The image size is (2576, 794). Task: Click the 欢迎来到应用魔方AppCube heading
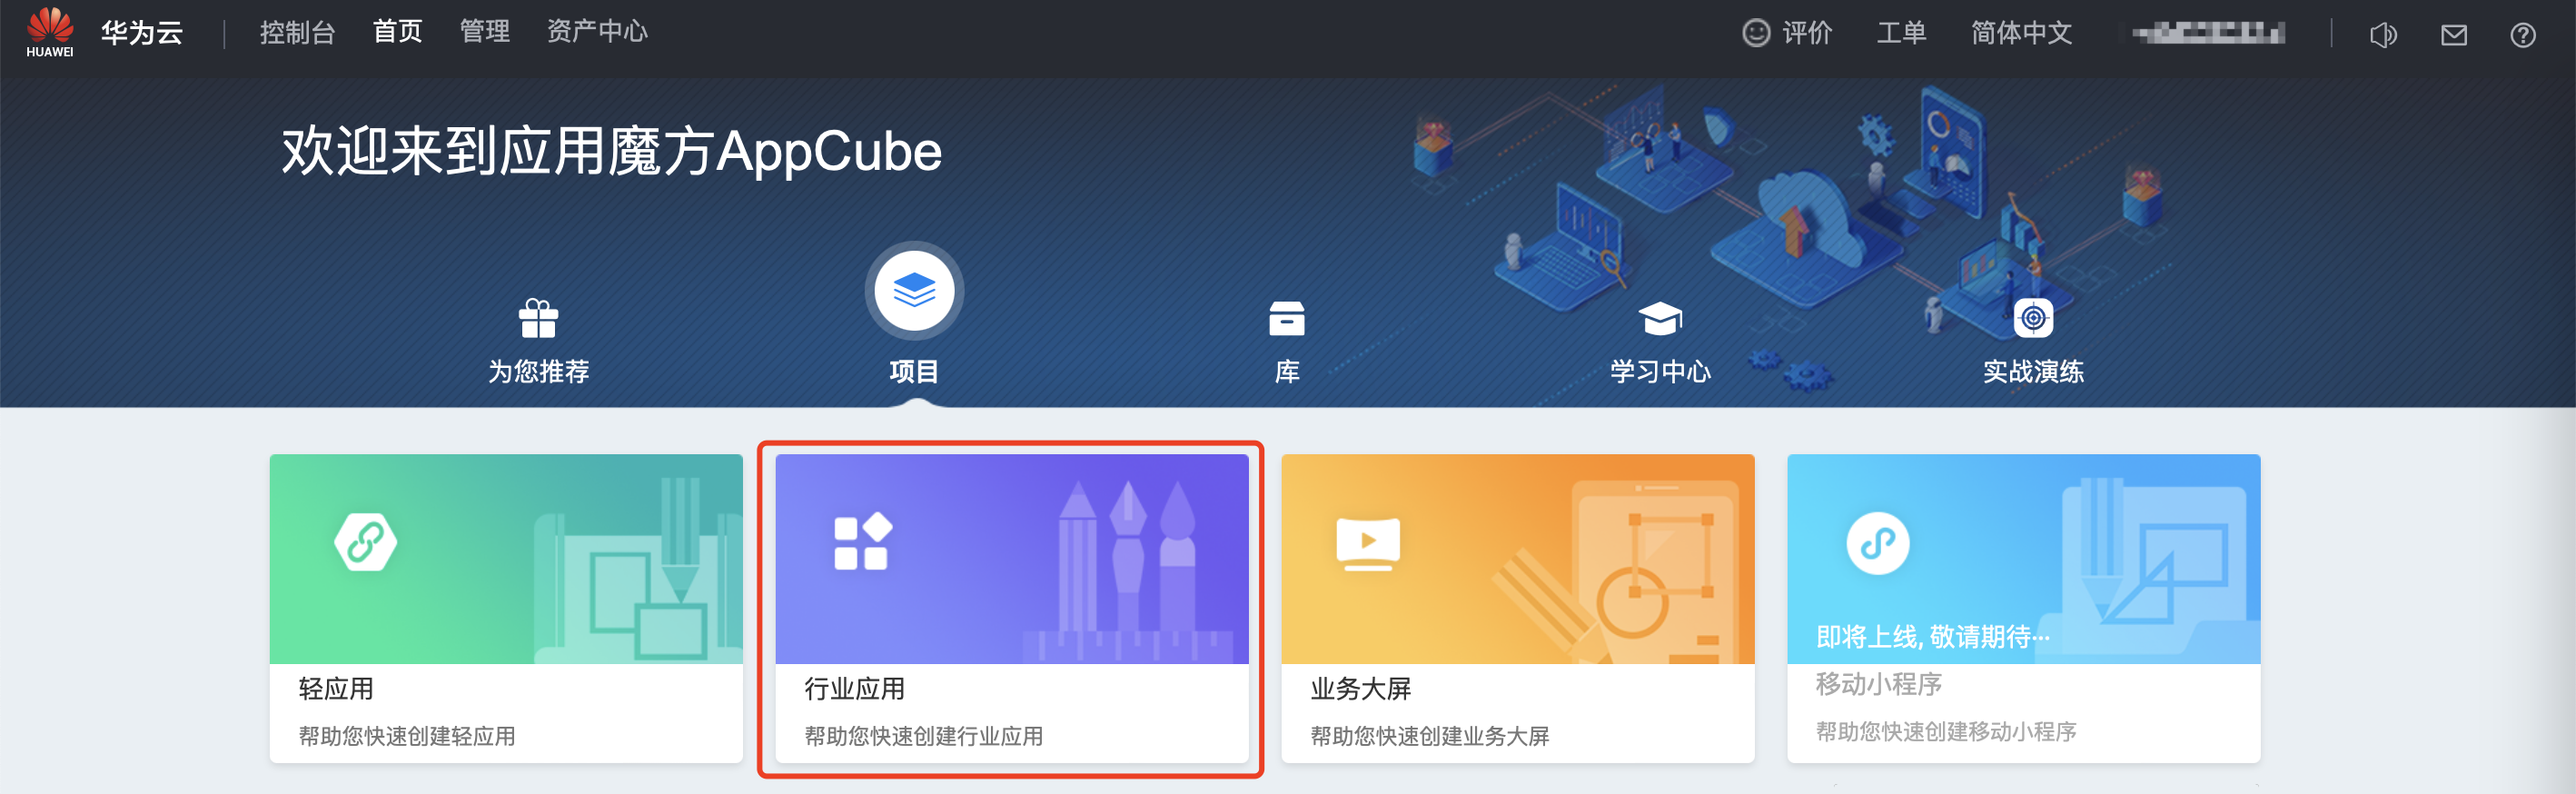611,151
